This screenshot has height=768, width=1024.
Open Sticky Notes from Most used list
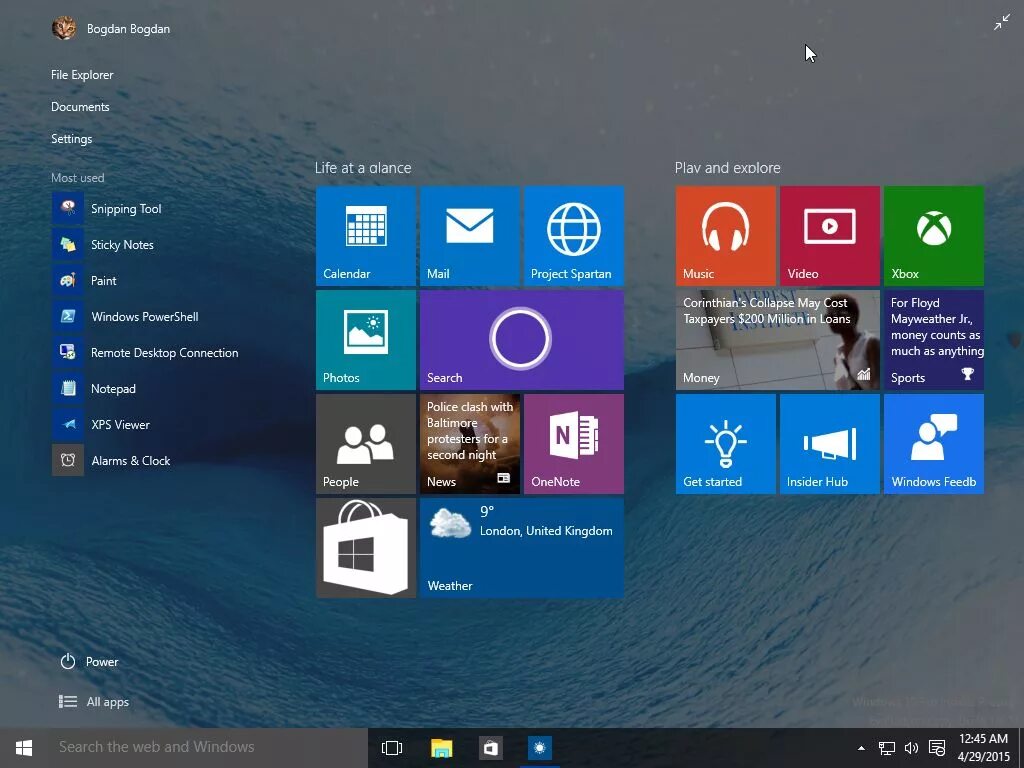(103, 245)
